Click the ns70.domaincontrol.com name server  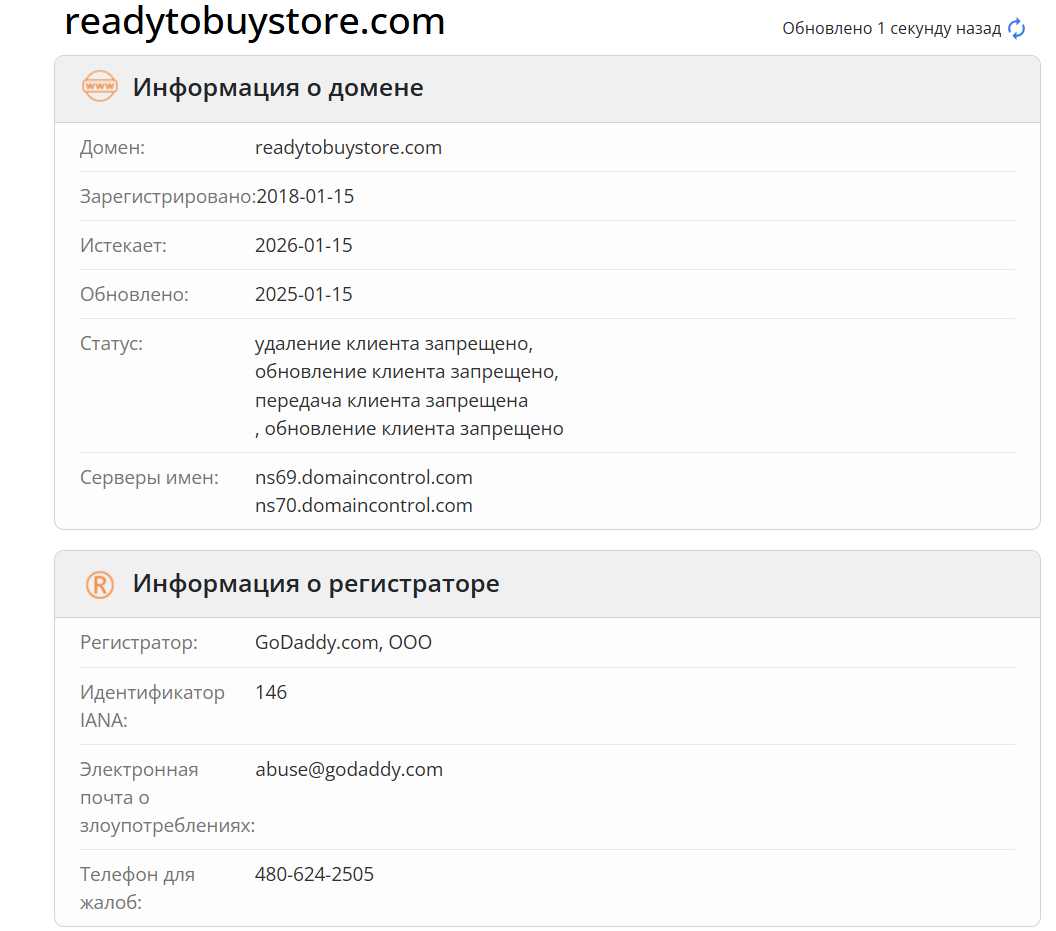point(363,506)
